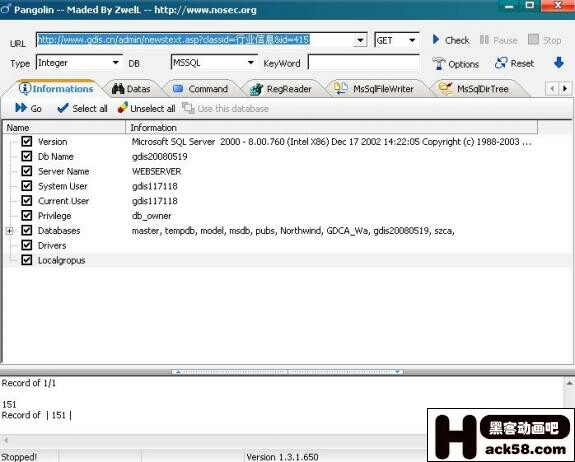Click the Go button label
Image resolution: width=575 pixels, height=462 pixels.
(36, 109)
